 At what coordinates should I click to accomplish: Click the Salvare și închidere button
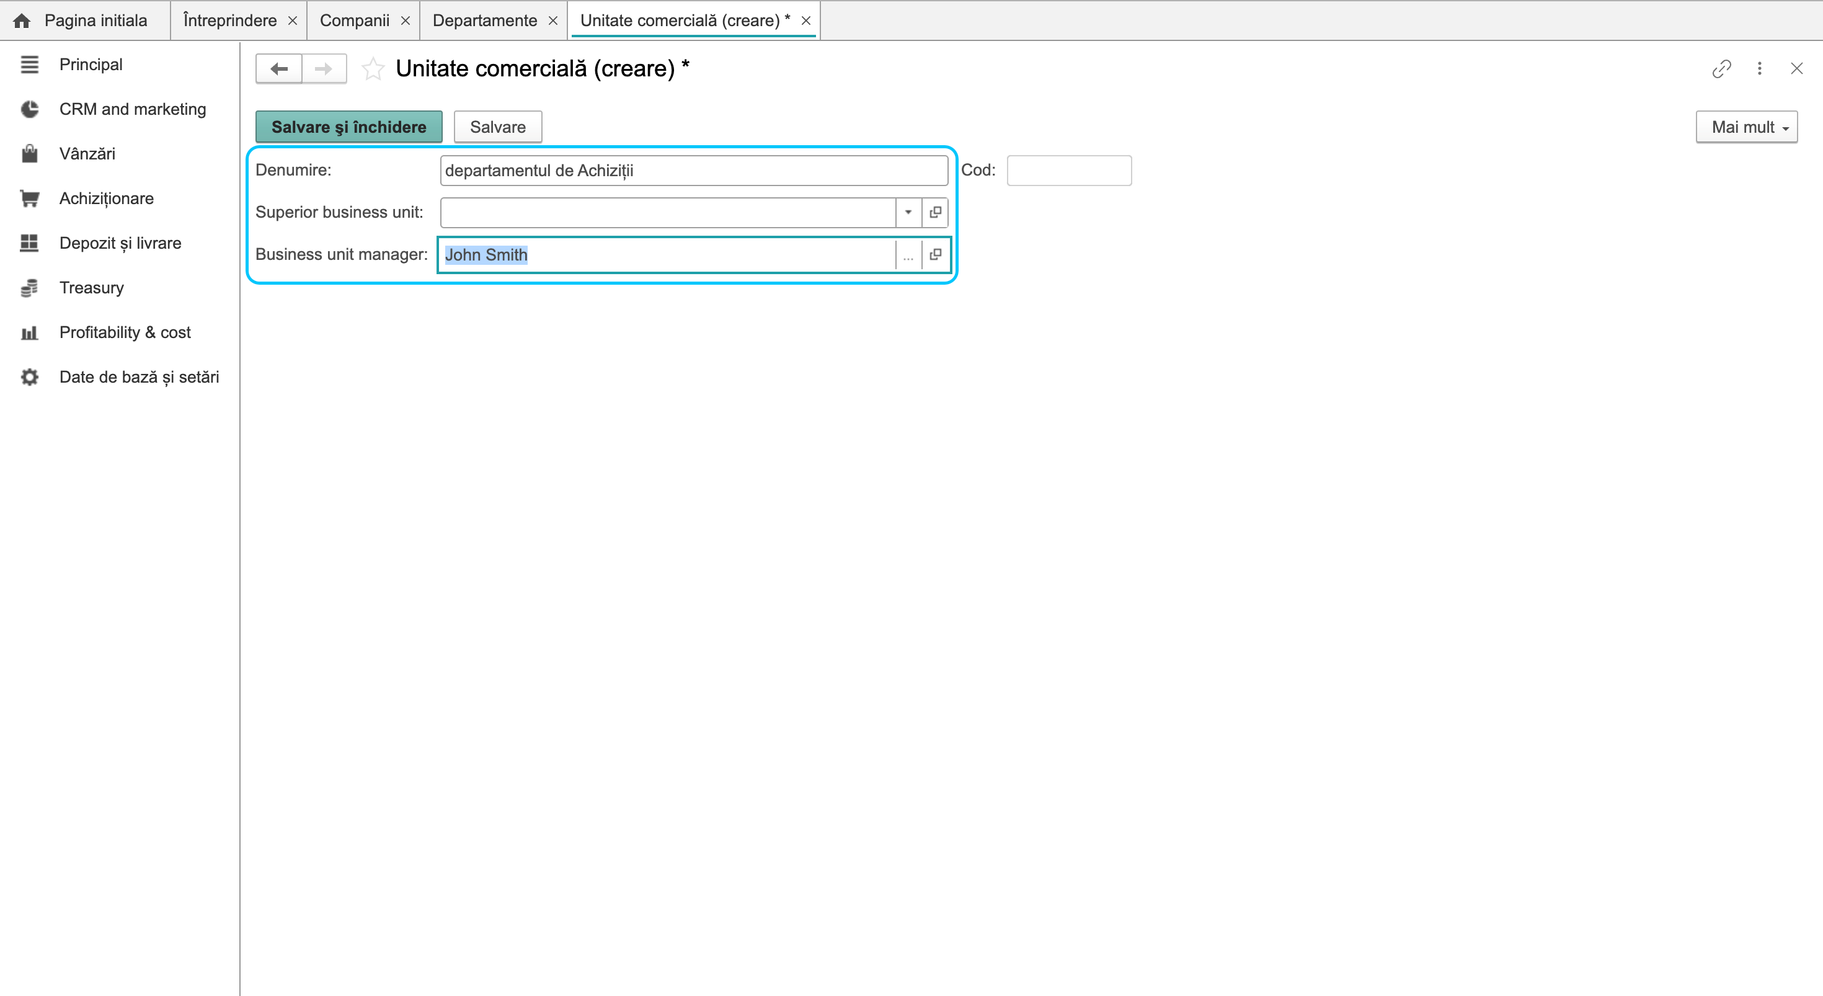pos(349,127)
